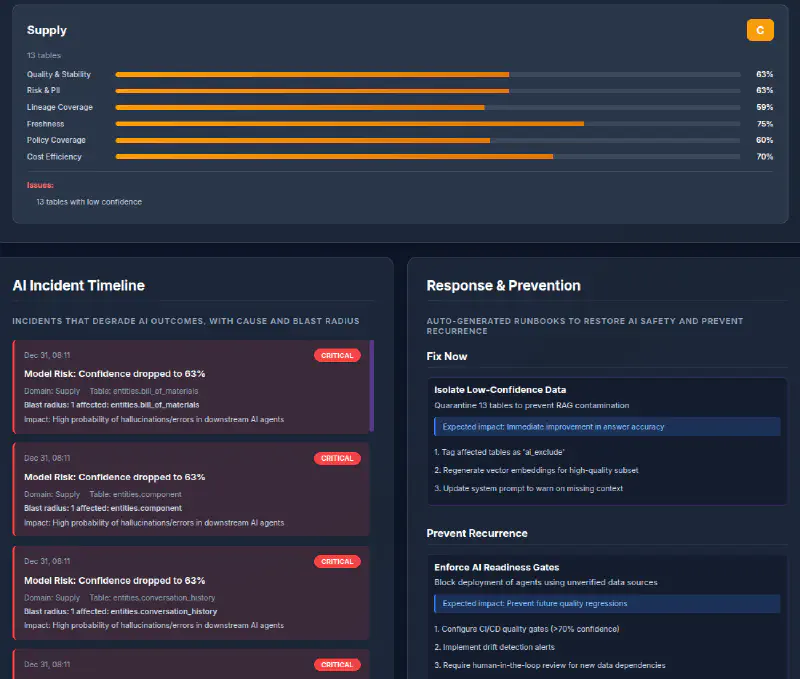Click the '13 tables' count text
Viewport: 800px width, 679px height.
pyautogui.click(x=44, y=55)
